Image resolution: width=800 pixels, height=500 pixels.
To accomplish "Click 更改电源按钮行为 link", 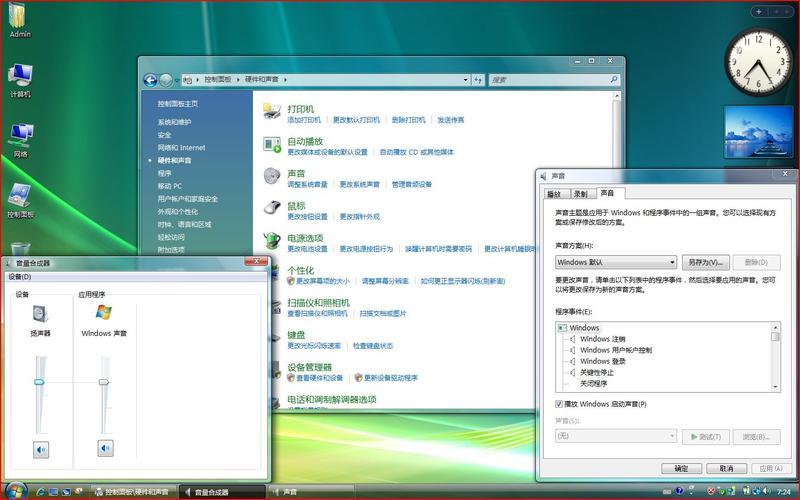I will tap(366, 249).
